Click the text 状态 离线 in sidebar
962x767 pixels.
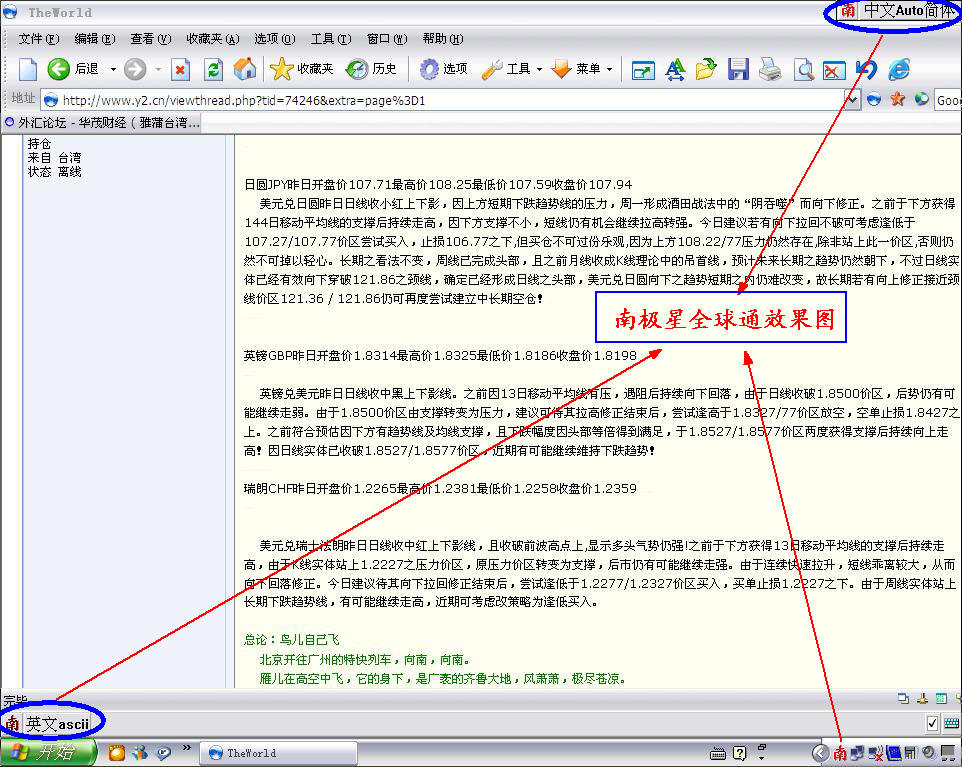55,172
